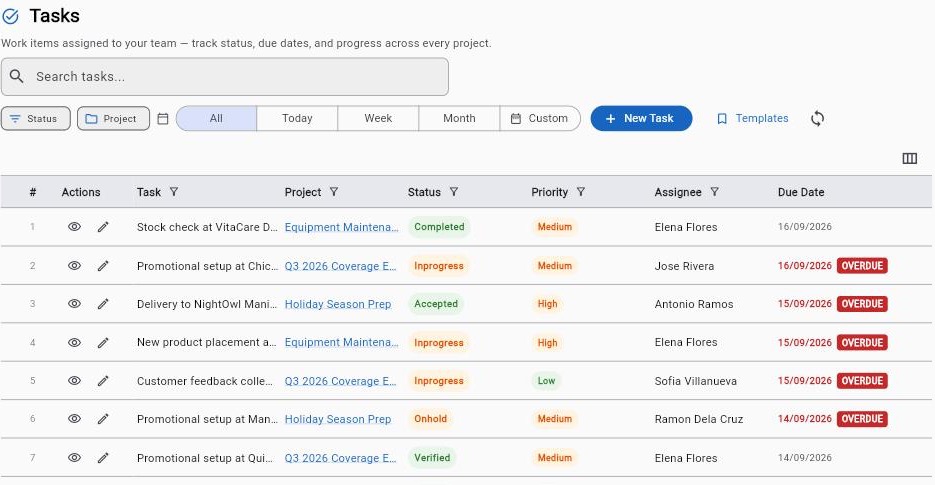Open Equipment Maintenance link in row 4

point(341,342)
